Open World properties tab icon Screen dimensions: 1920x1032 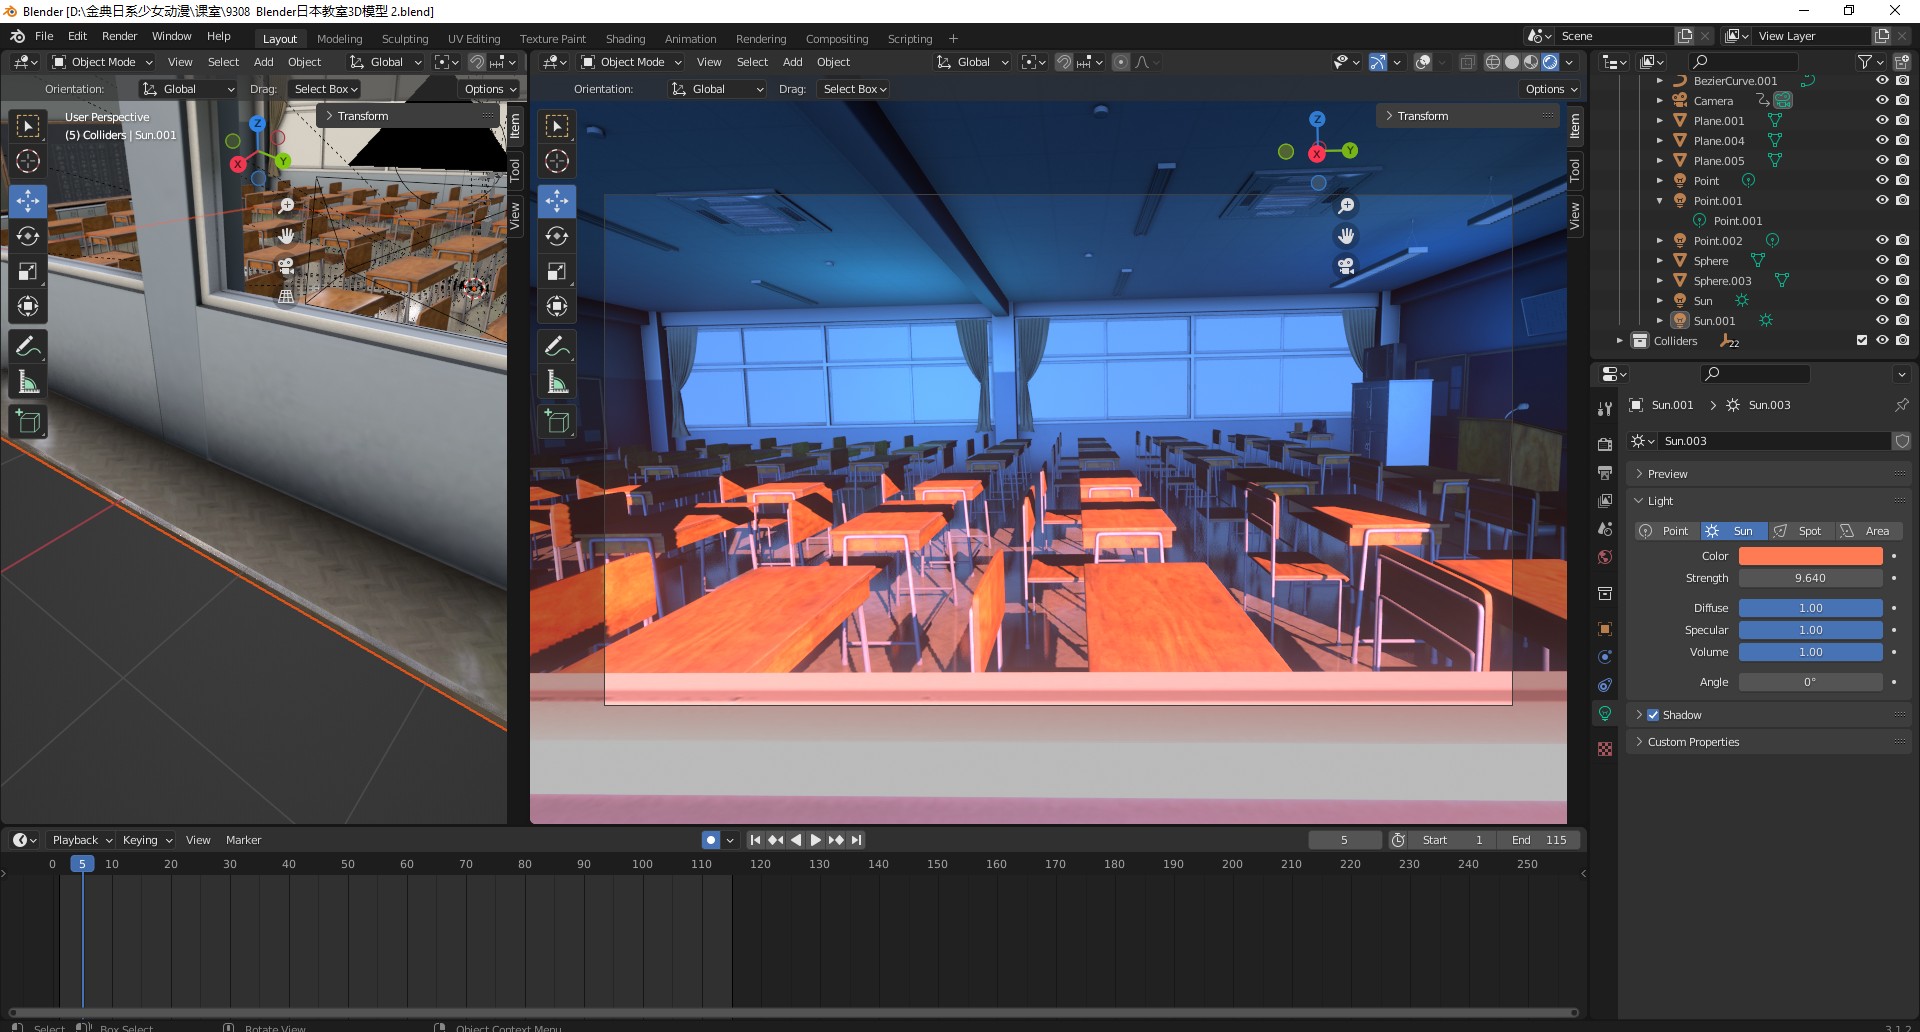coord(1605,557)
